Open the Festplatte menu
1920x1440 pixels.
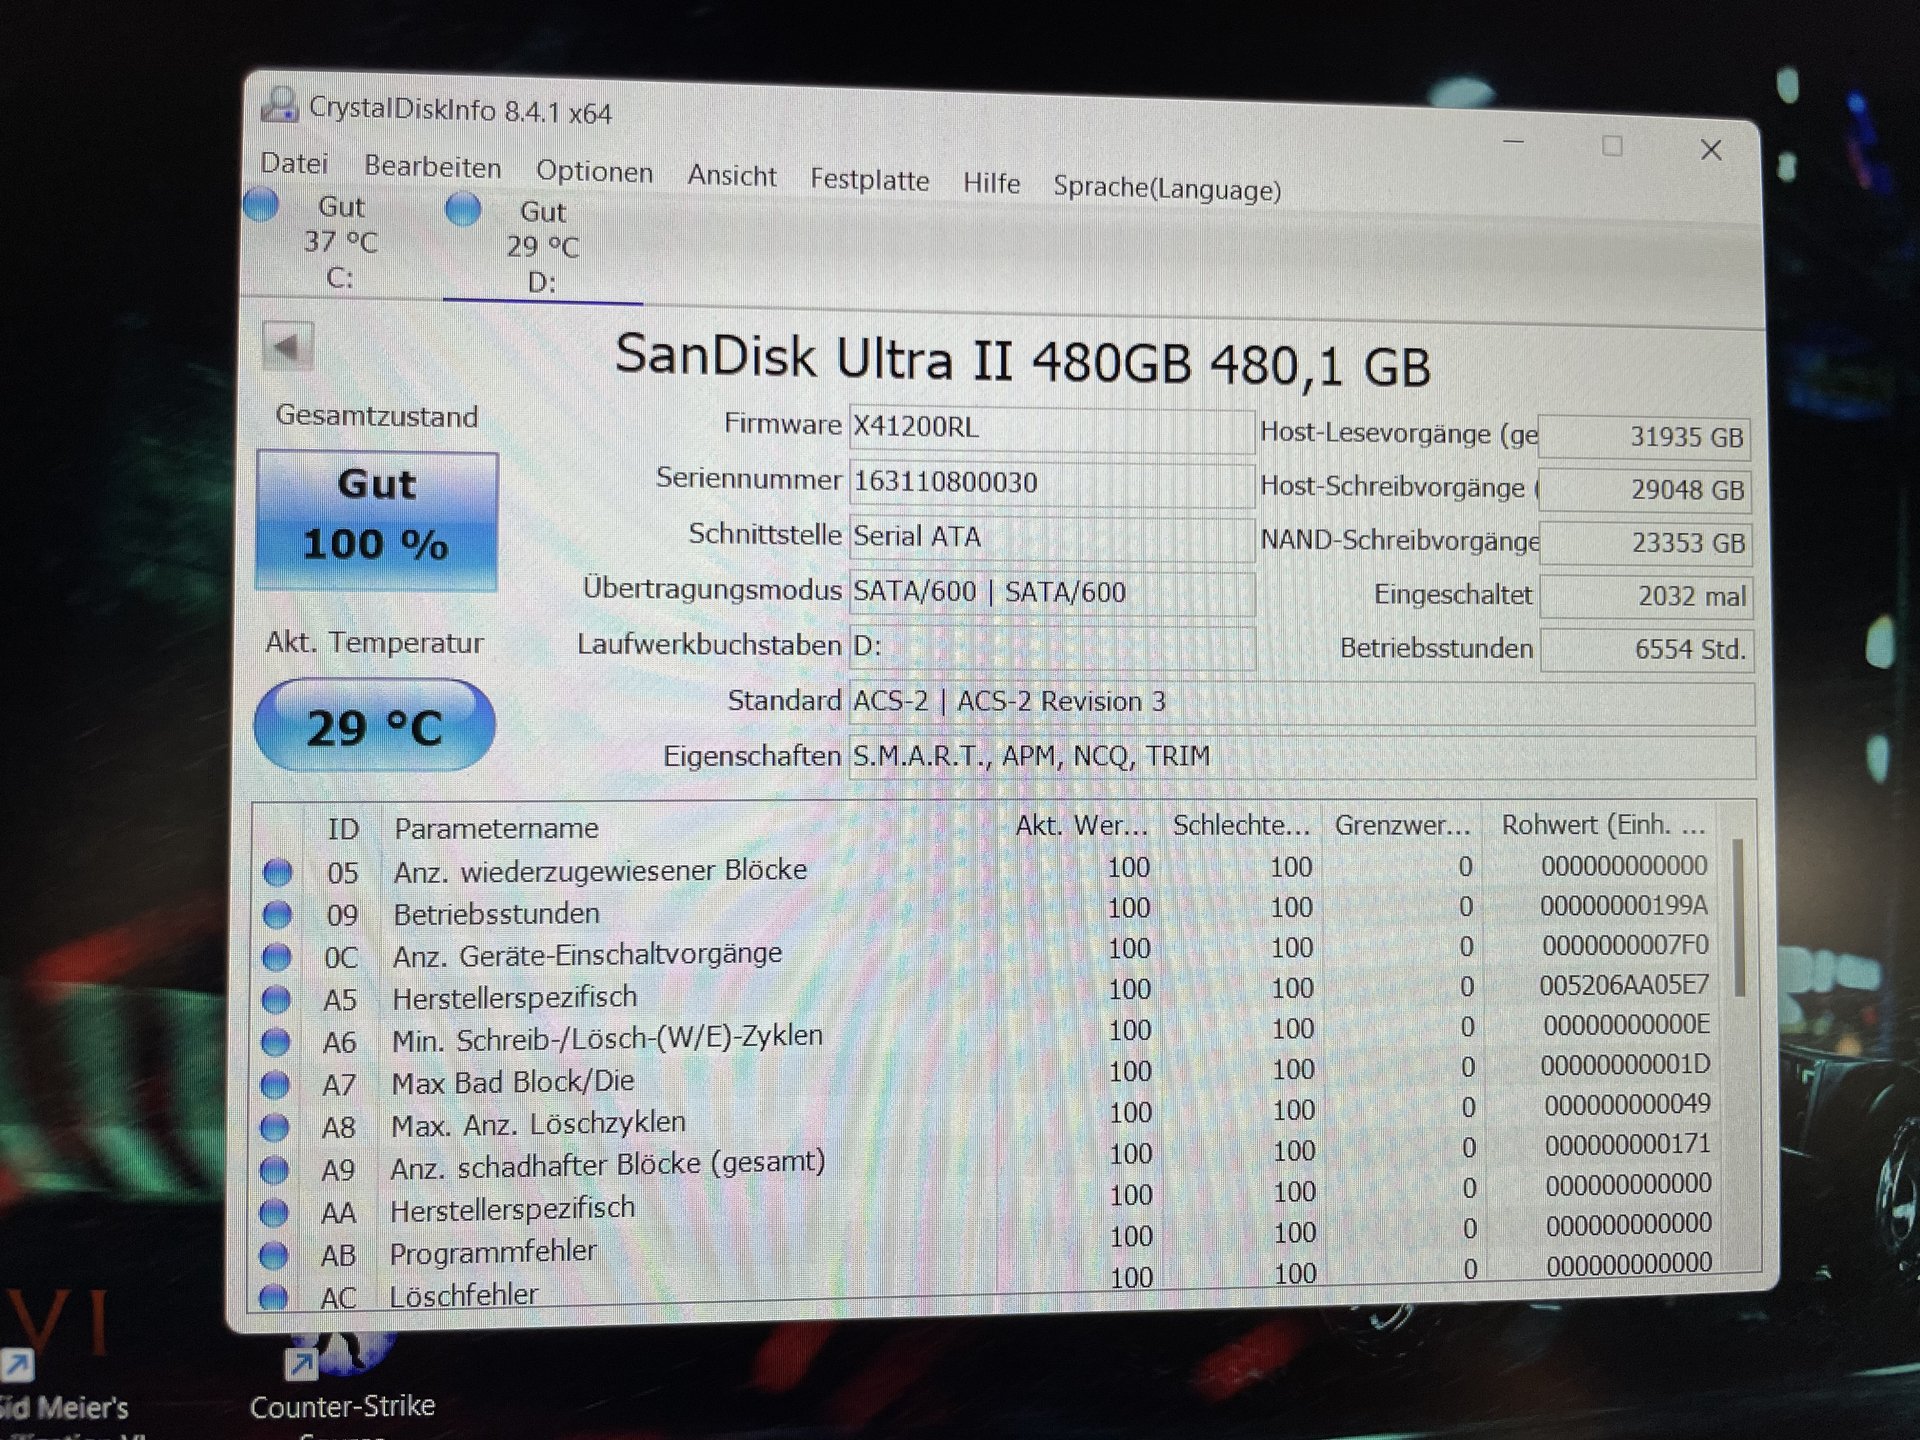[869, 180]
